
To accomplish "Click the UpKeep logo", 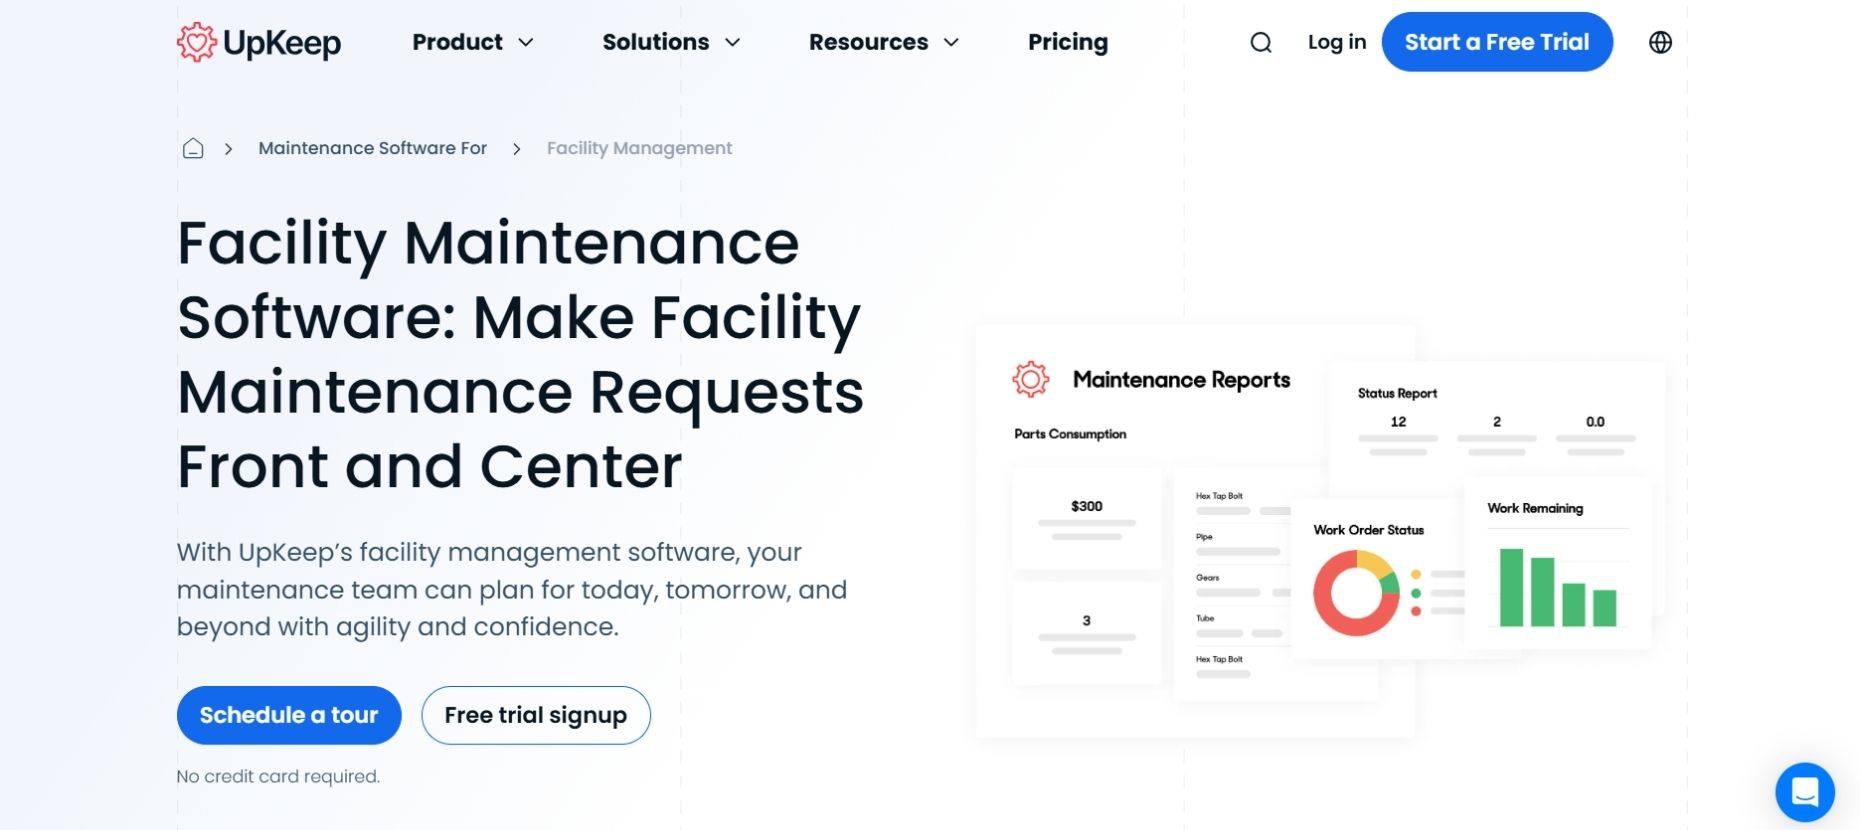I will 259,42.
